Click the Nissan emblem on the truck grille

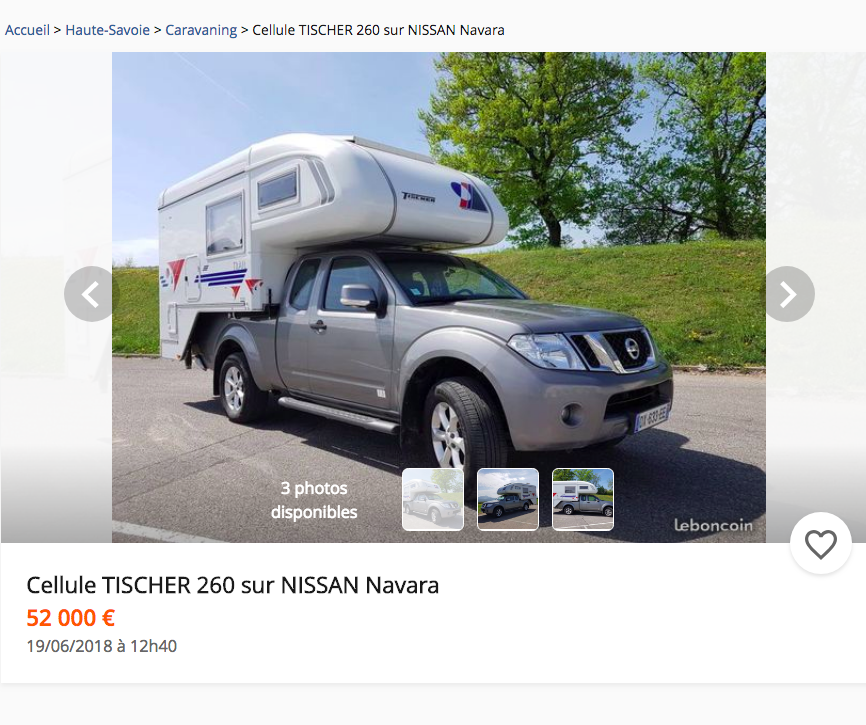point(632,348)
